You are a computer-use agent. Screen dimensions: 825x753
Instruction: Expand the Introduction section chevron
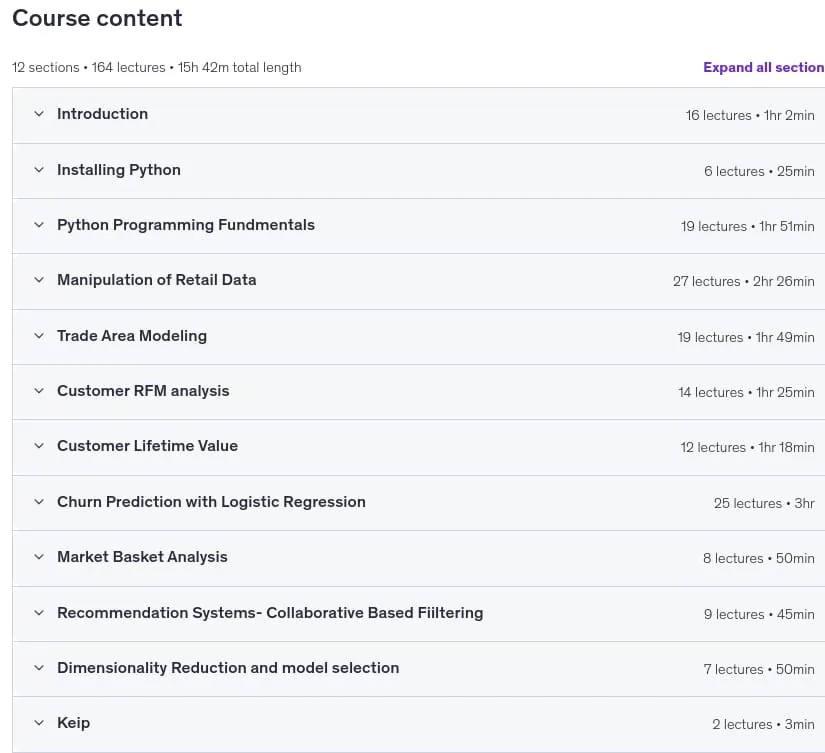[39, 114]
